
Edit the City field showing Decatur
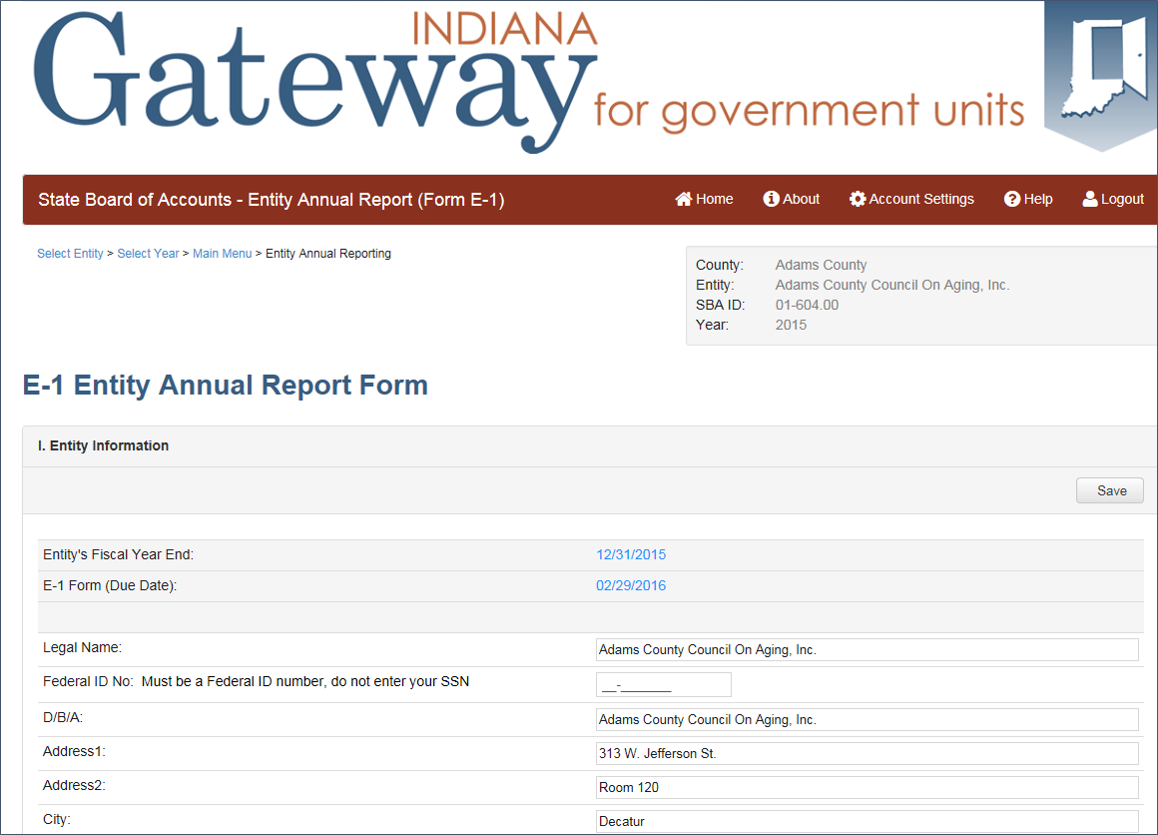867,821
